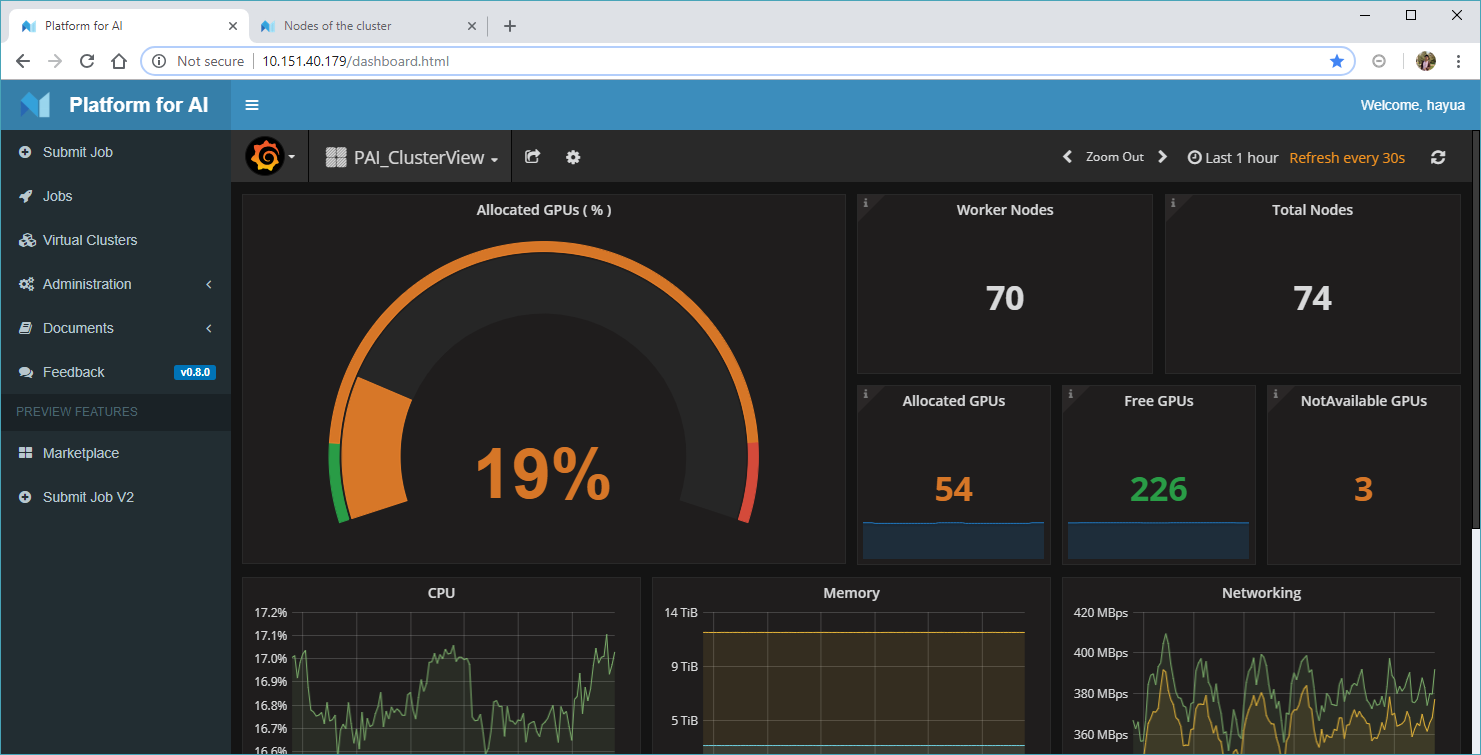Screen dimensions: 1481x755
Task: Click the Allocated GPUs info corner icon
Action: pyautogui.click(x=865, y=394)
